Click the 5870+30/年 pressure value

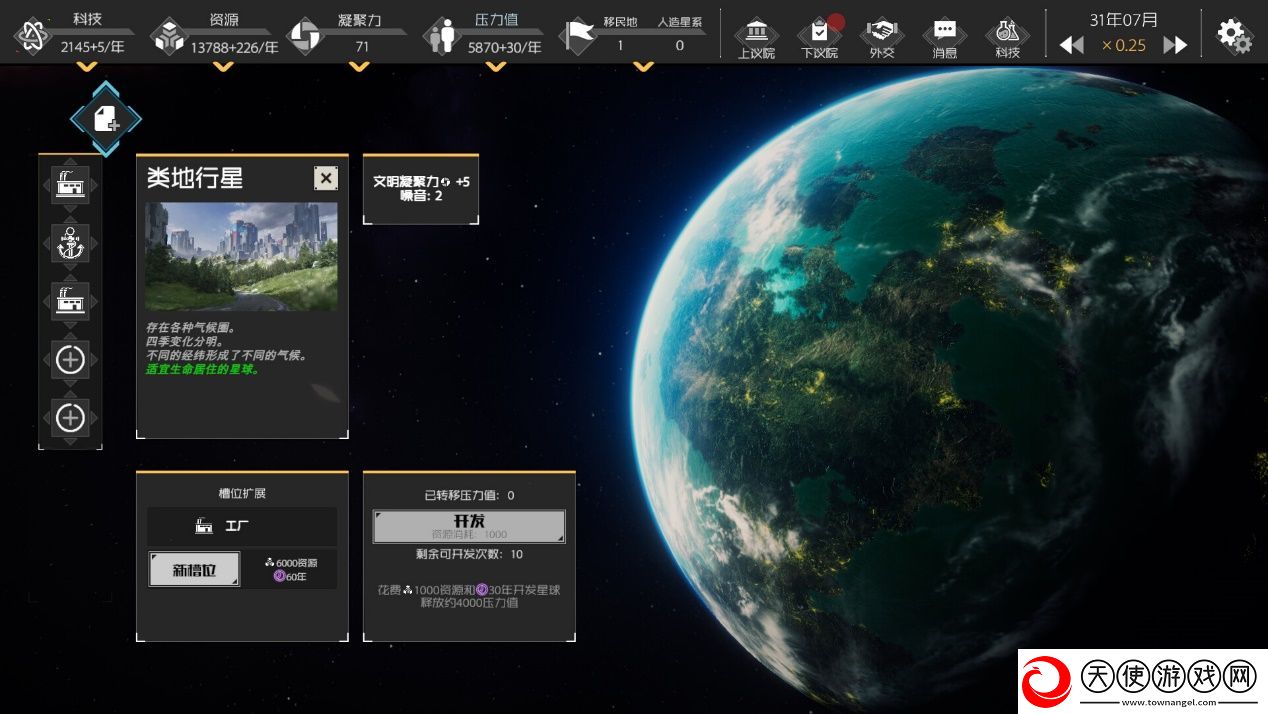click(505, 46)
